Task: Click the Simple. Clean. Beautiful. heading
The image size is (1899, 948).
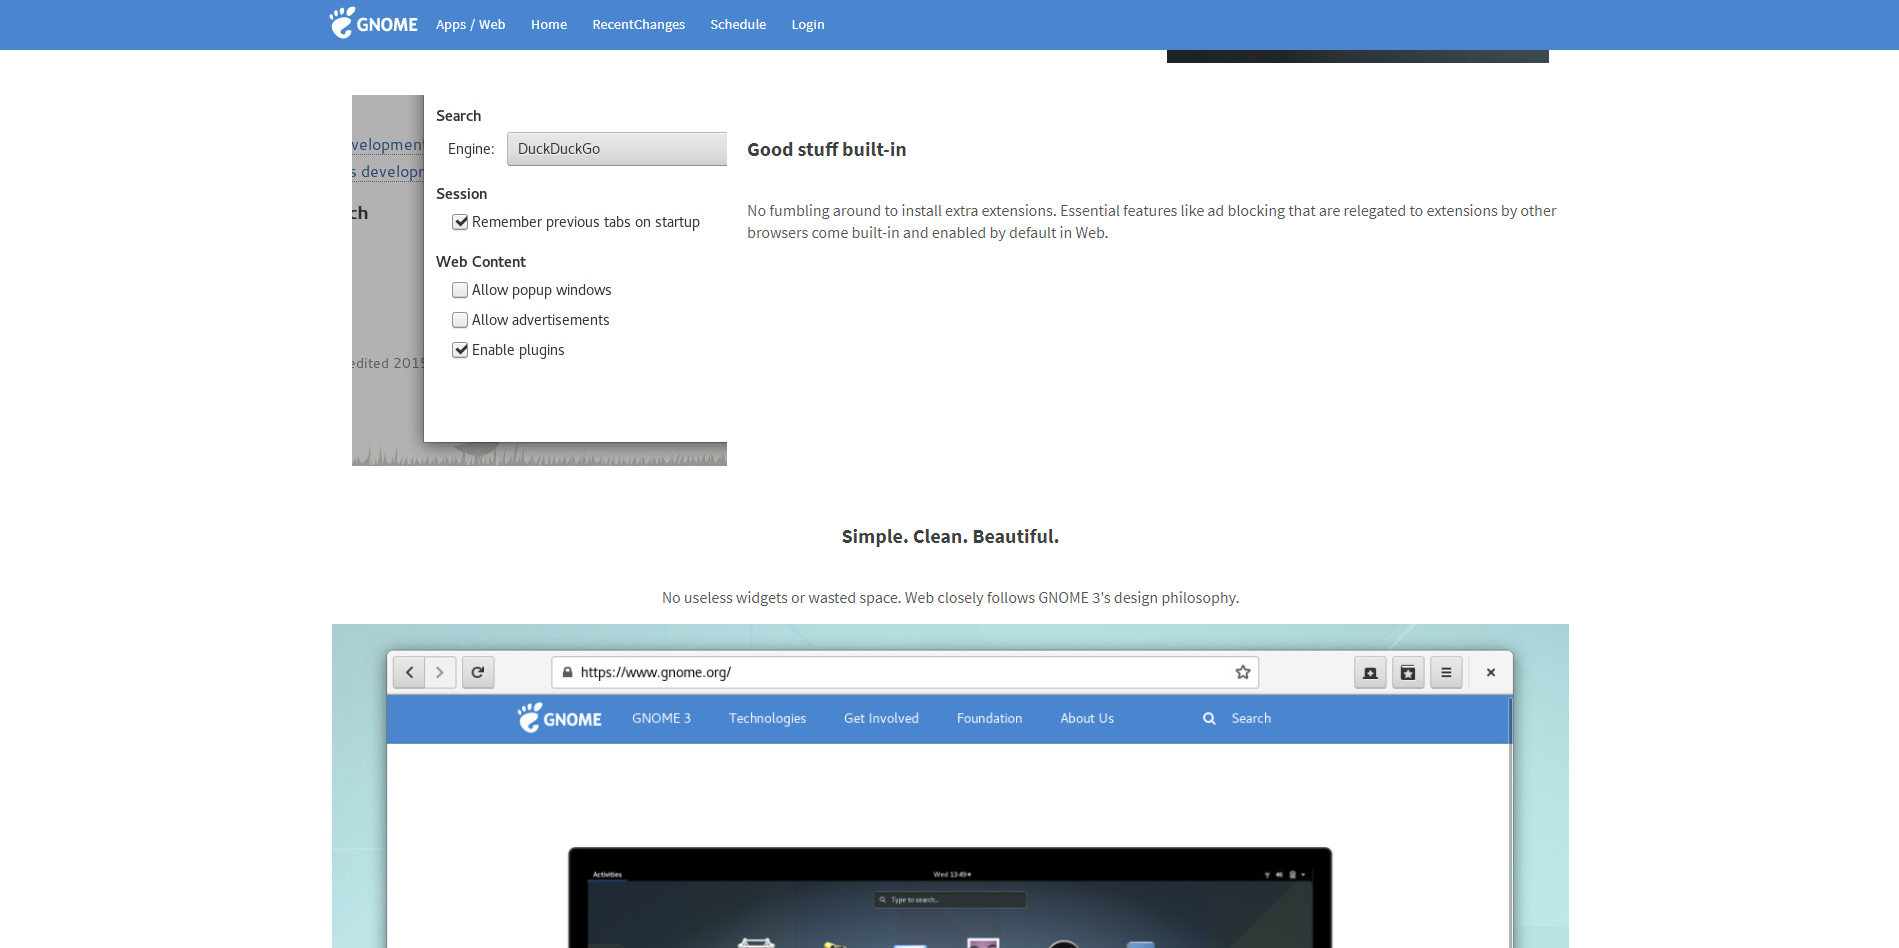Action: tap(950, 537)
